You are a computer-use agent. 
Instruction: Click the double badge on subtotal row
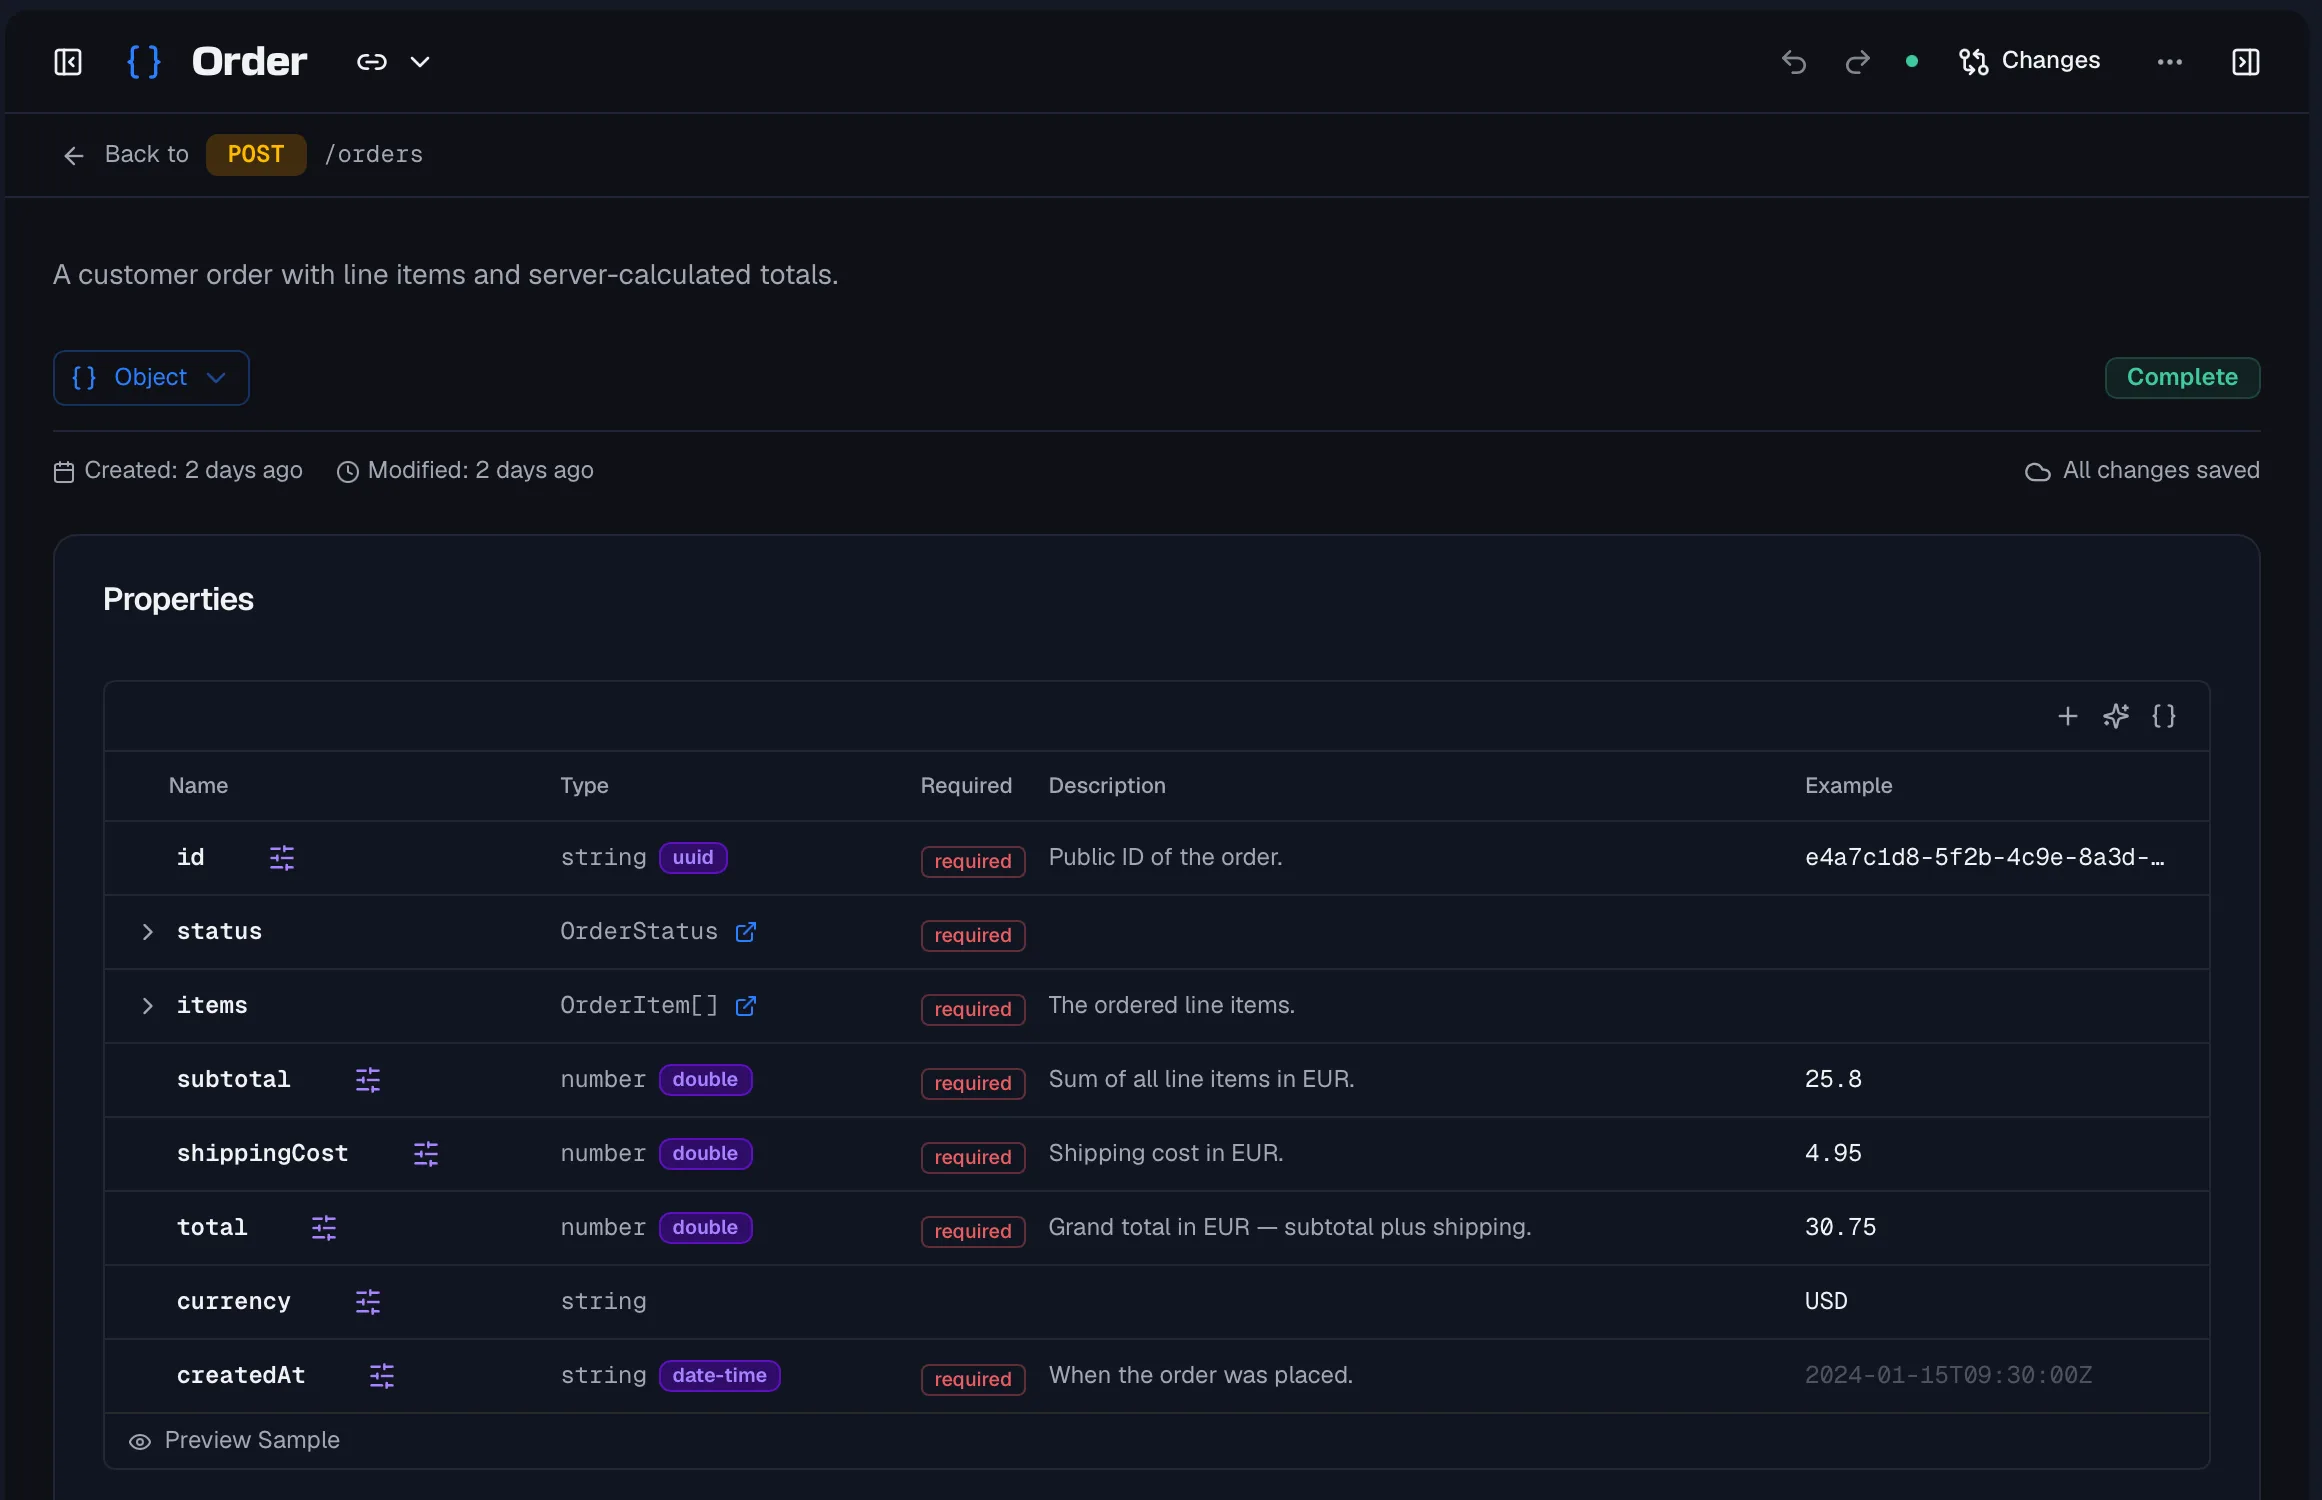[x=705, y=1080]
